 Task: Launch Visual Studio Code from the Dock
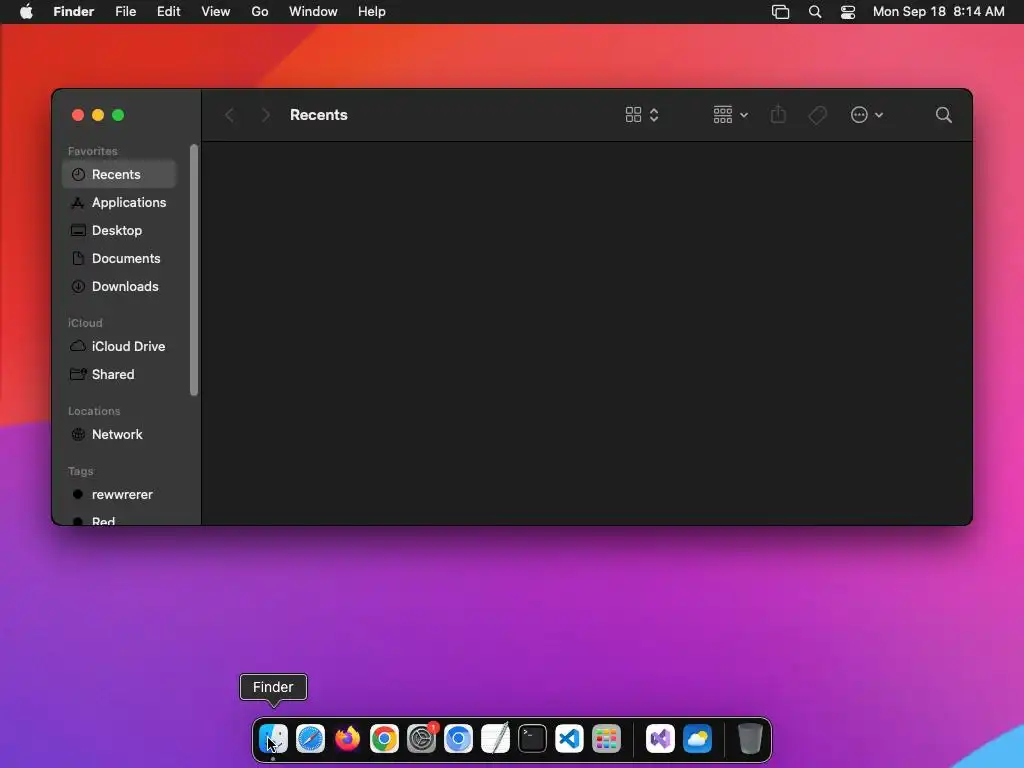(569, 739)
